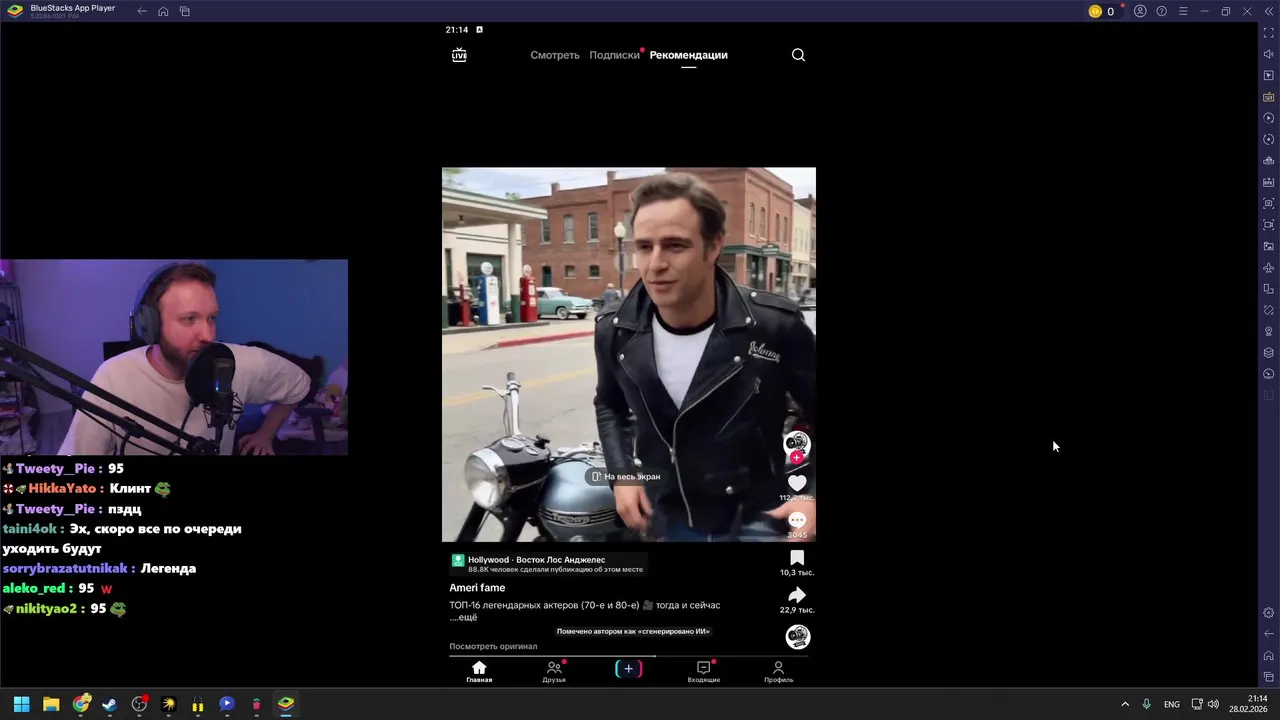
Task: Open the Windows Start menu
Action: tap(21, 704)
